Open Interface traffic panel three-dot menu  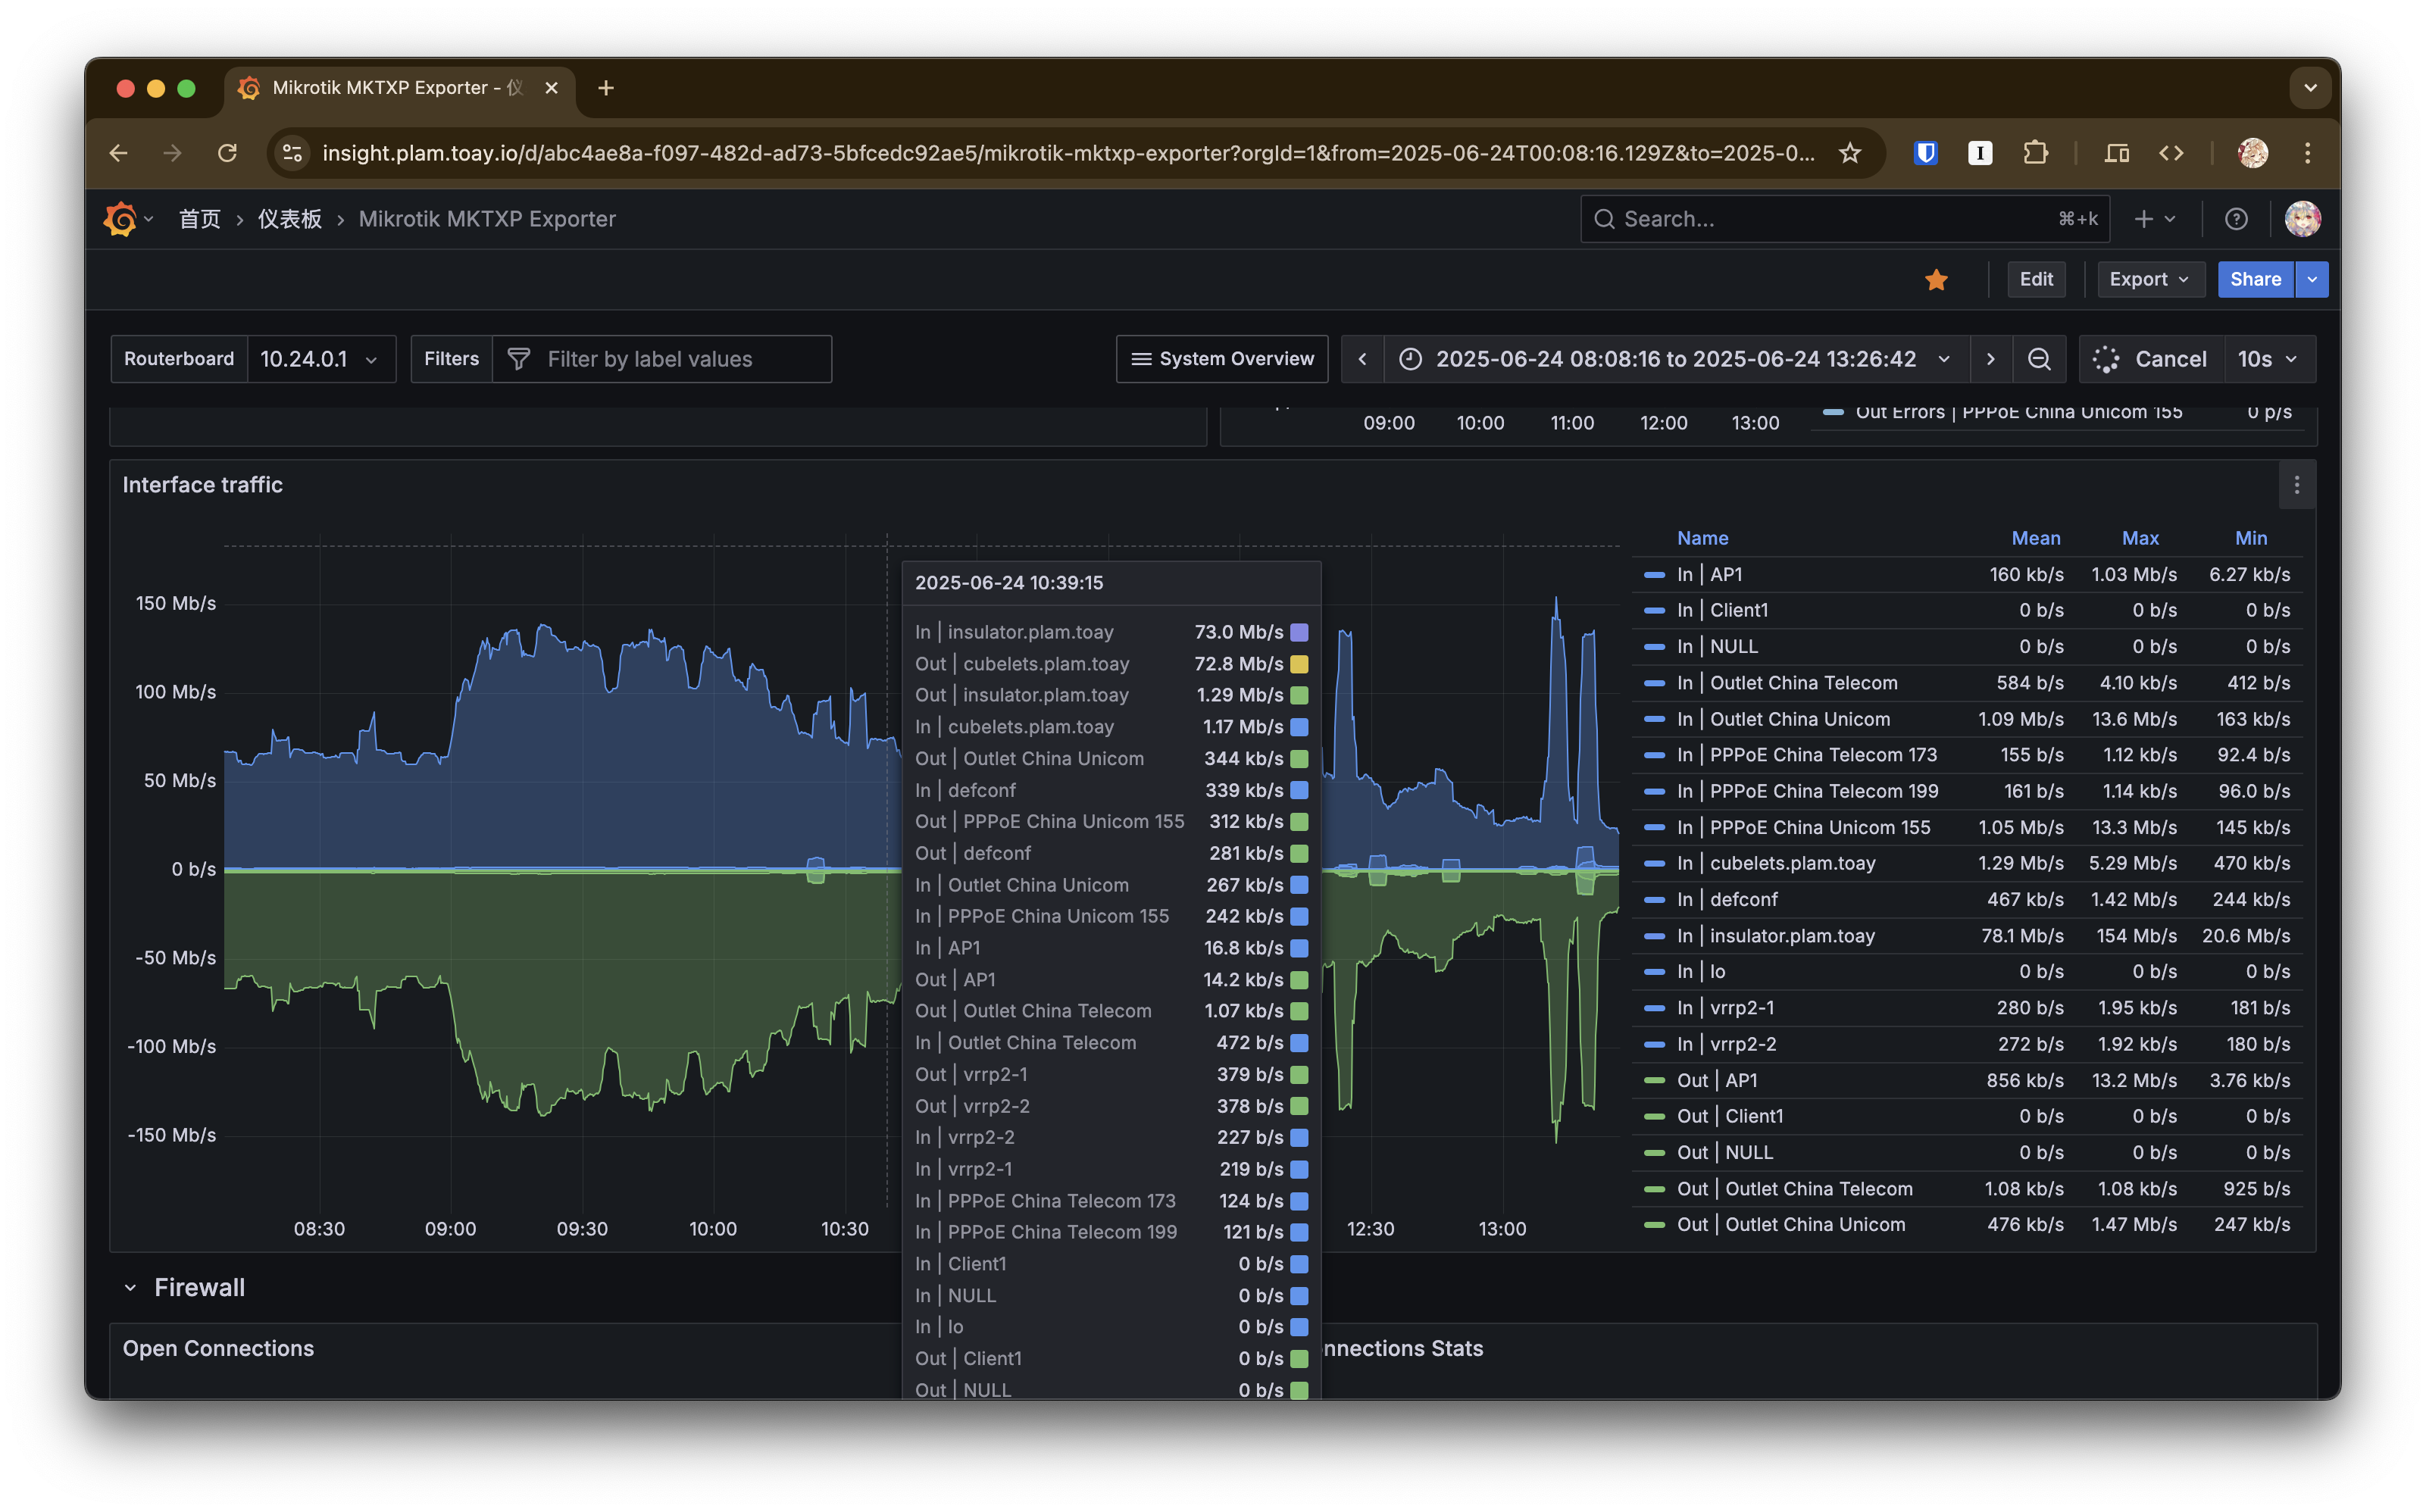tap(2296, 485)
